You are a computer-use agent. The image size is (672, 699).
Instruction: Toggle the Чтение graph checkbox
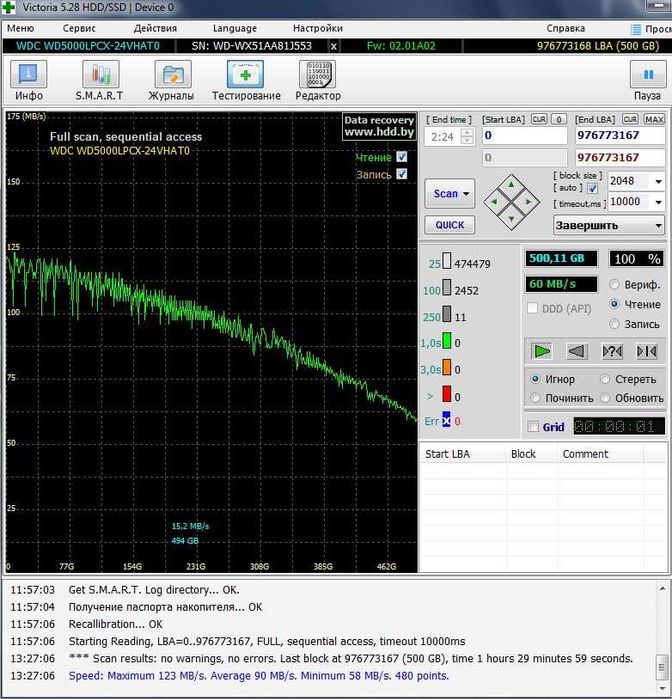click(402, 157)
